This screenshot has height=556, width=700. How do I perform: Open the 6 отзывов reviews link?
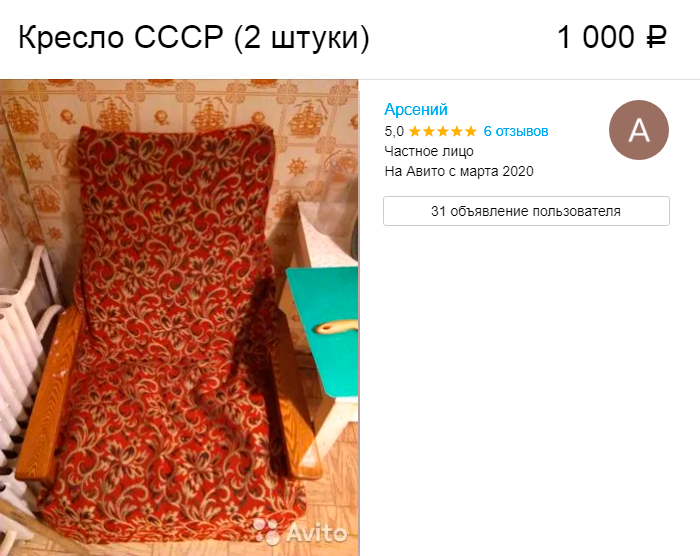pos(516,131)
